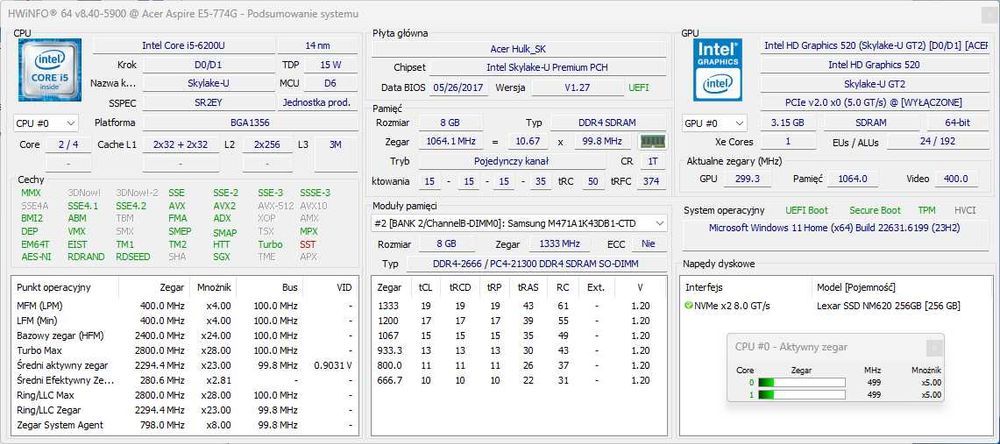Select the Bazowy zegar (HFM) row

(185, 336)
